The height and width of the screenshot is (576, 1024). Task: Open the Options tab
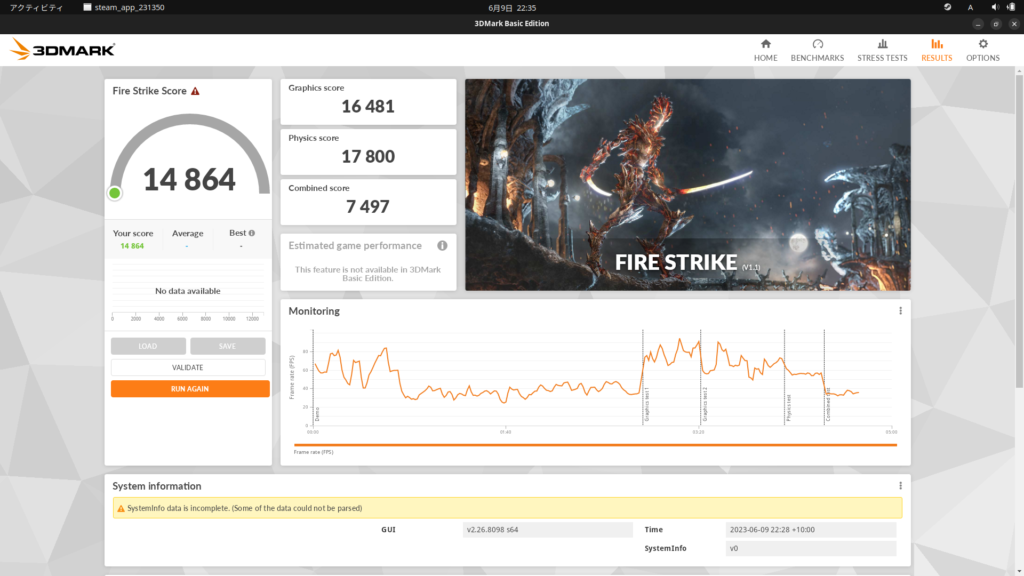tap(983, 50)
